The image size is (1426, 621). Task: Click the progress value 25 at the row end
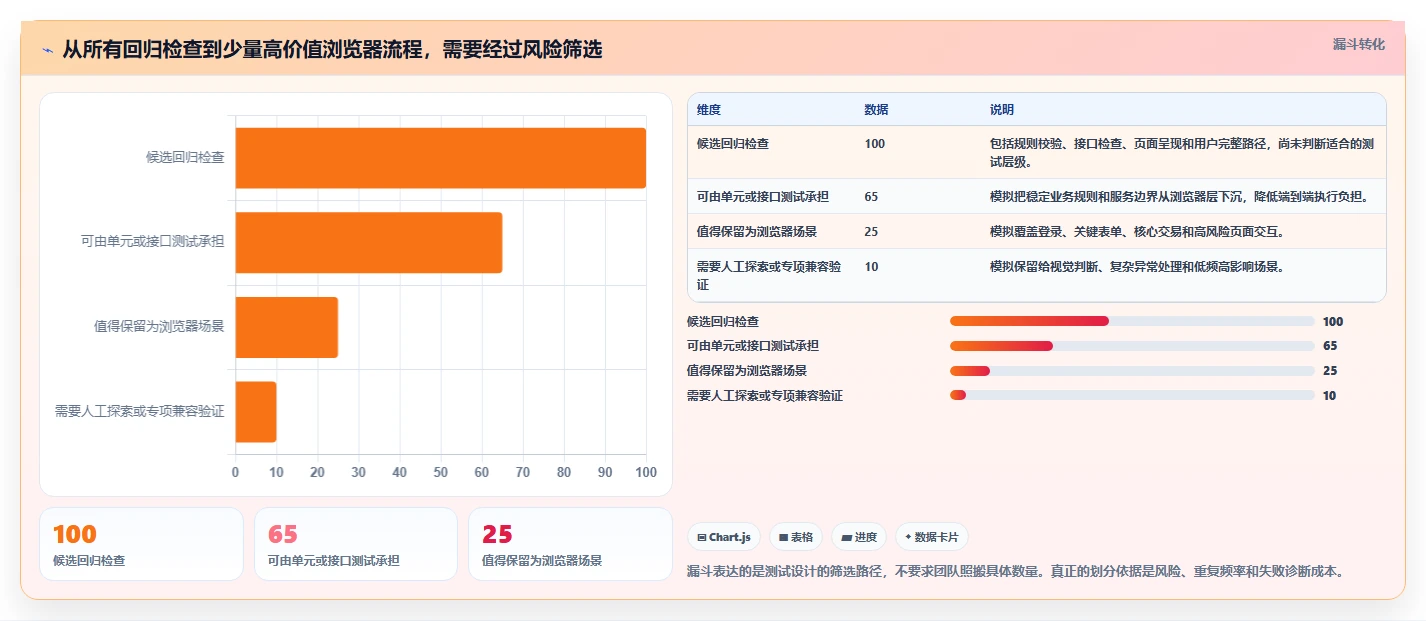1330,371
